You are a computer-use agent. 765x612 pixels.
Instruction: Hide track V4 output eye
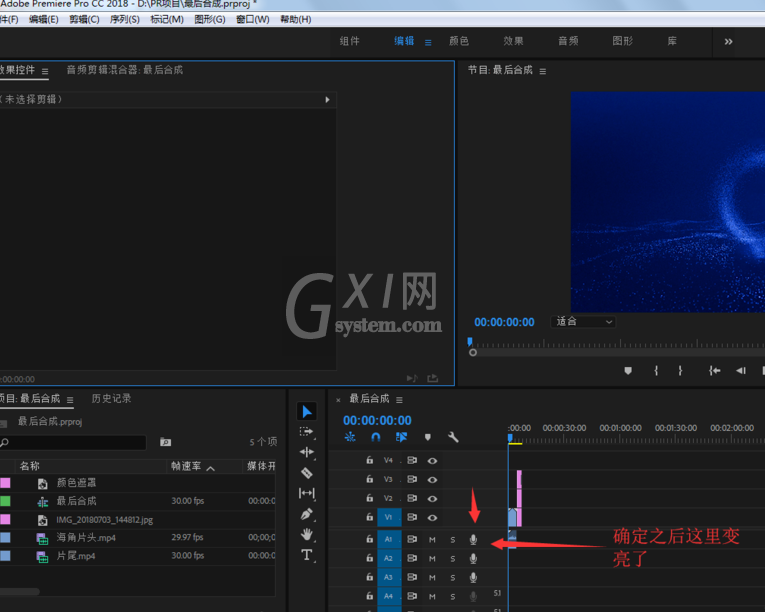tap(432, 461)
